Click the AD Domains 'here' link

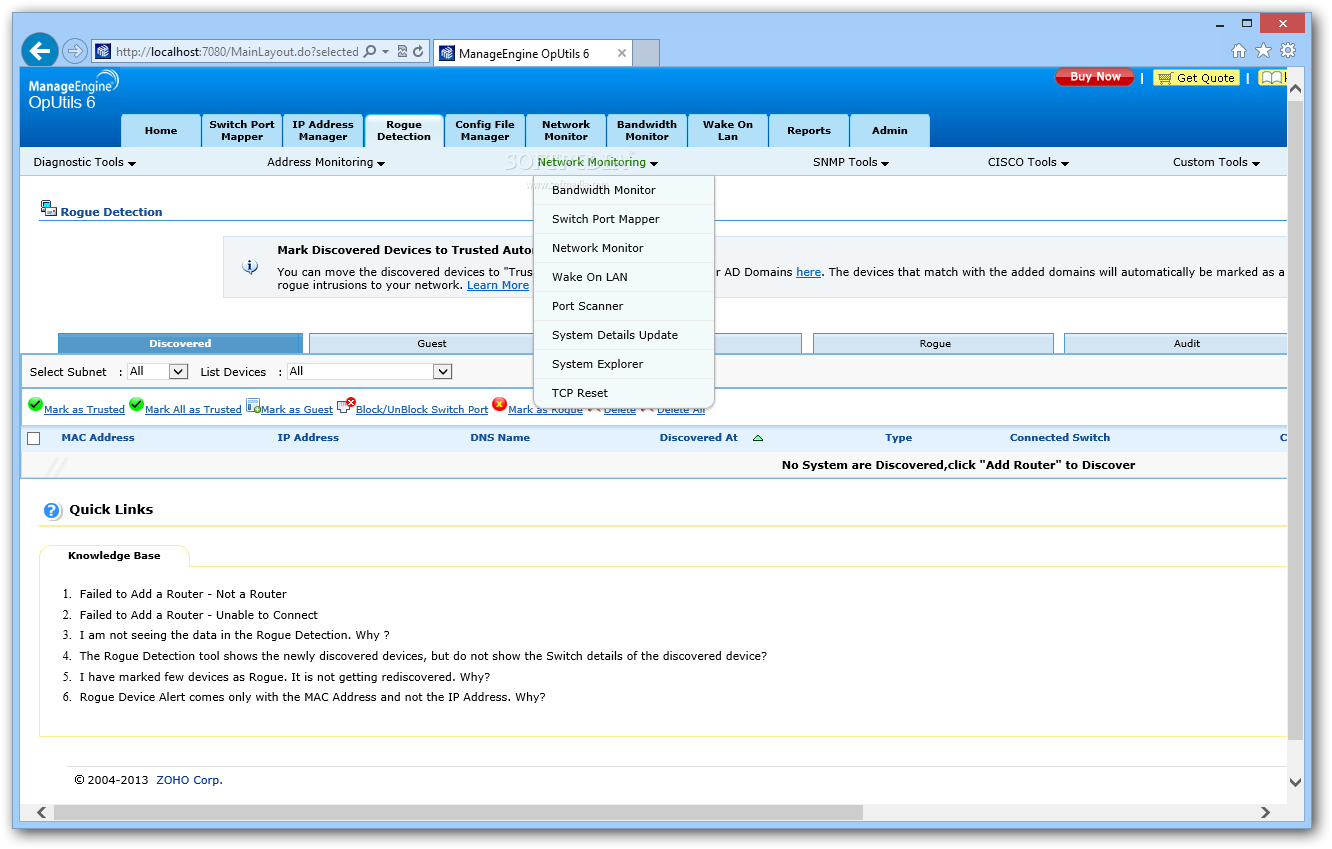click(x=808, y=272)
